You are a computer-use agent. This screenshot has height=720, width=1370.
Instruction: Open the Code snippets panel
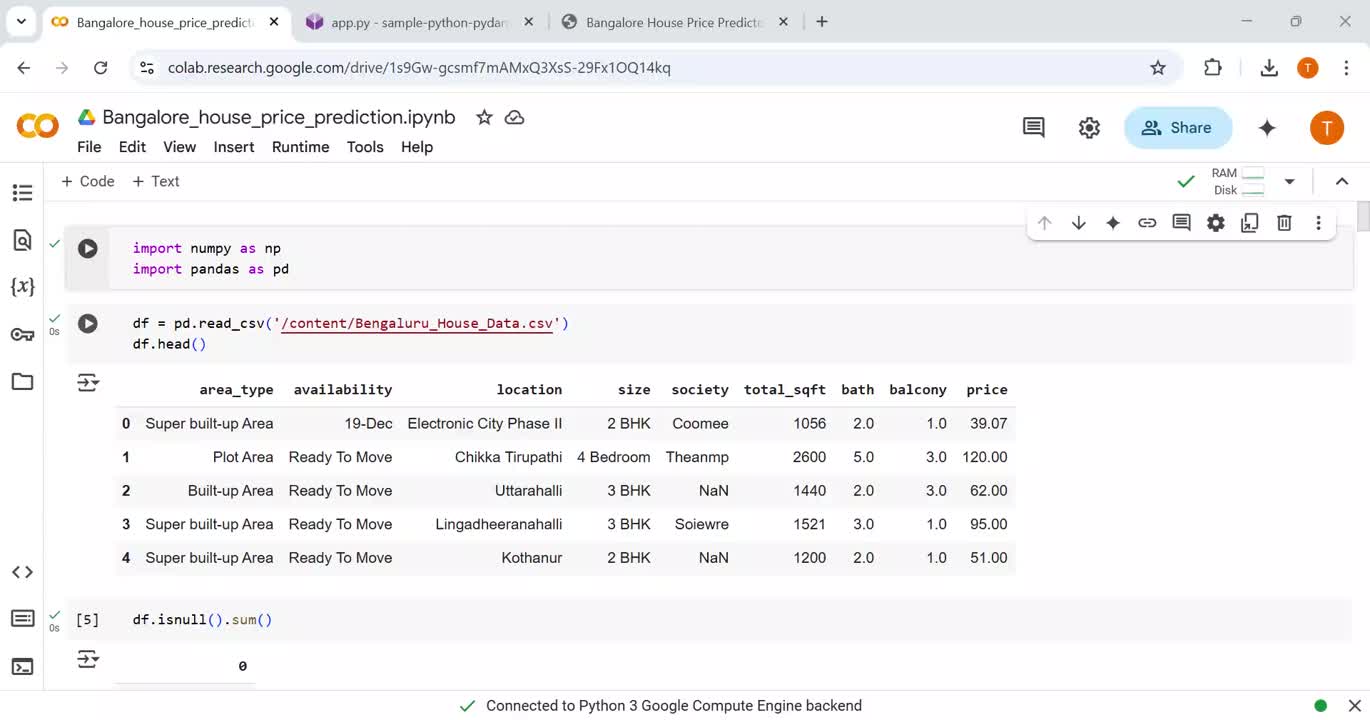pos(22,572)
